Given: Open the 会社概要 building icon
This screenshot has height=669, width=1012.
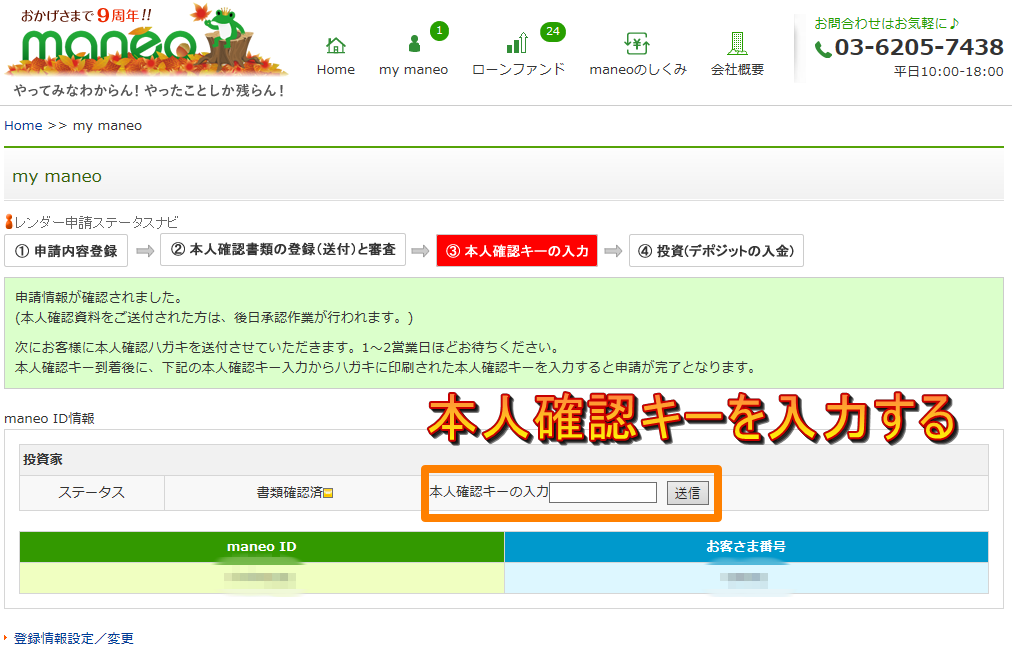Looking at the screenshot, I should click(x=737, y=43).
